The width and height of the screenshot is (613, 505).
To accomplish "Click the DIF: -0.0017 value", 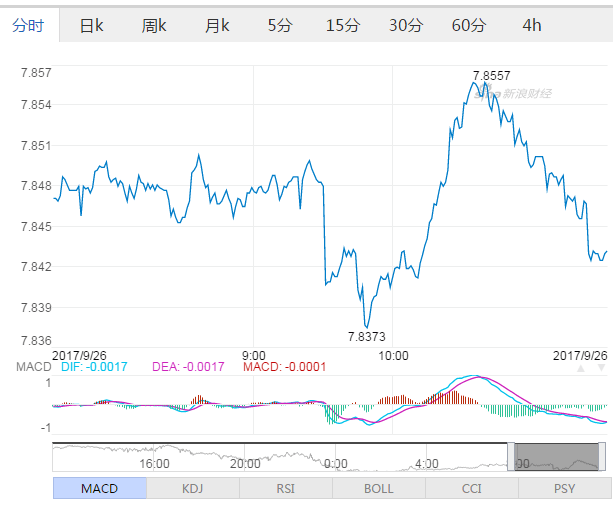I will [x=94, y=367].
